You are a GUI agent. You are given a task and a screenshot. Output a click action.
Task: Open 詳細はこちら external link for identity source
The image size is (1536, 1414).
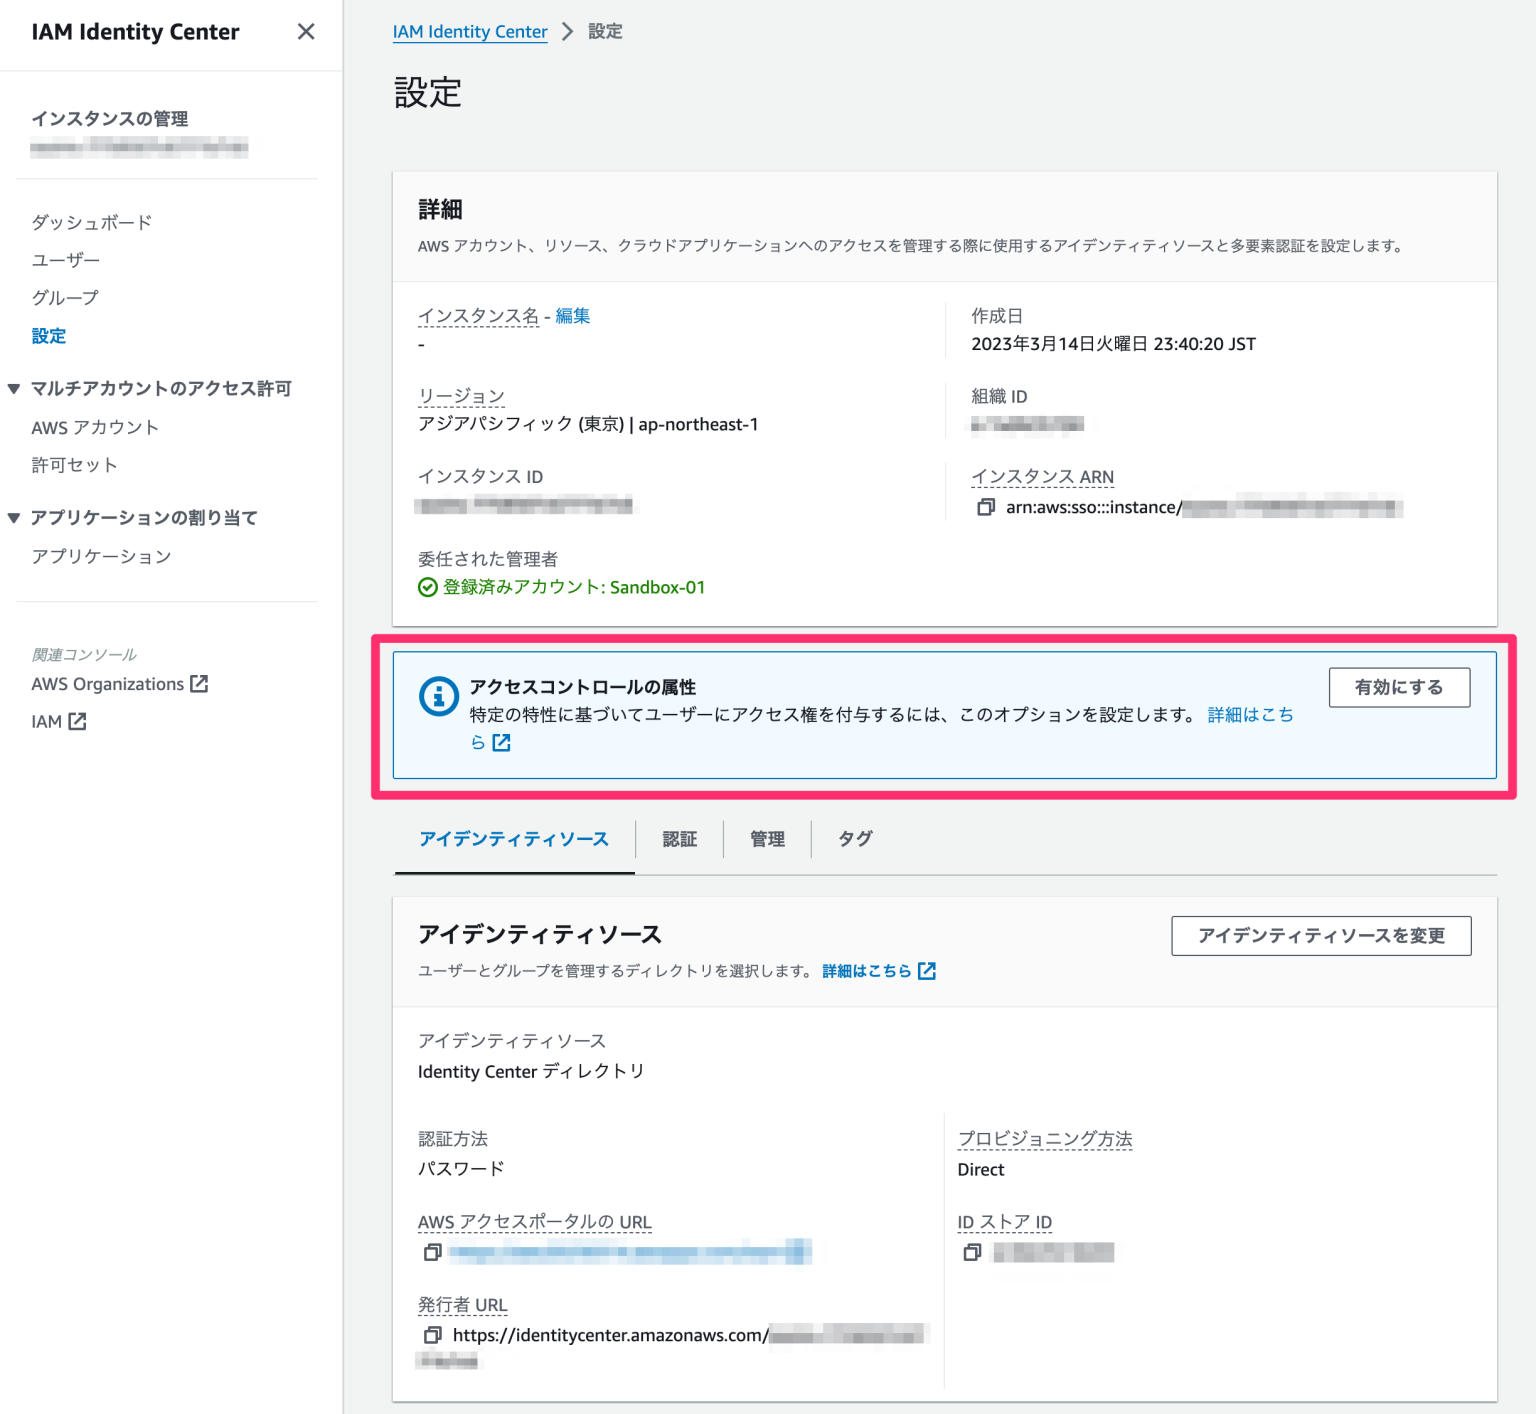(928, 970)
